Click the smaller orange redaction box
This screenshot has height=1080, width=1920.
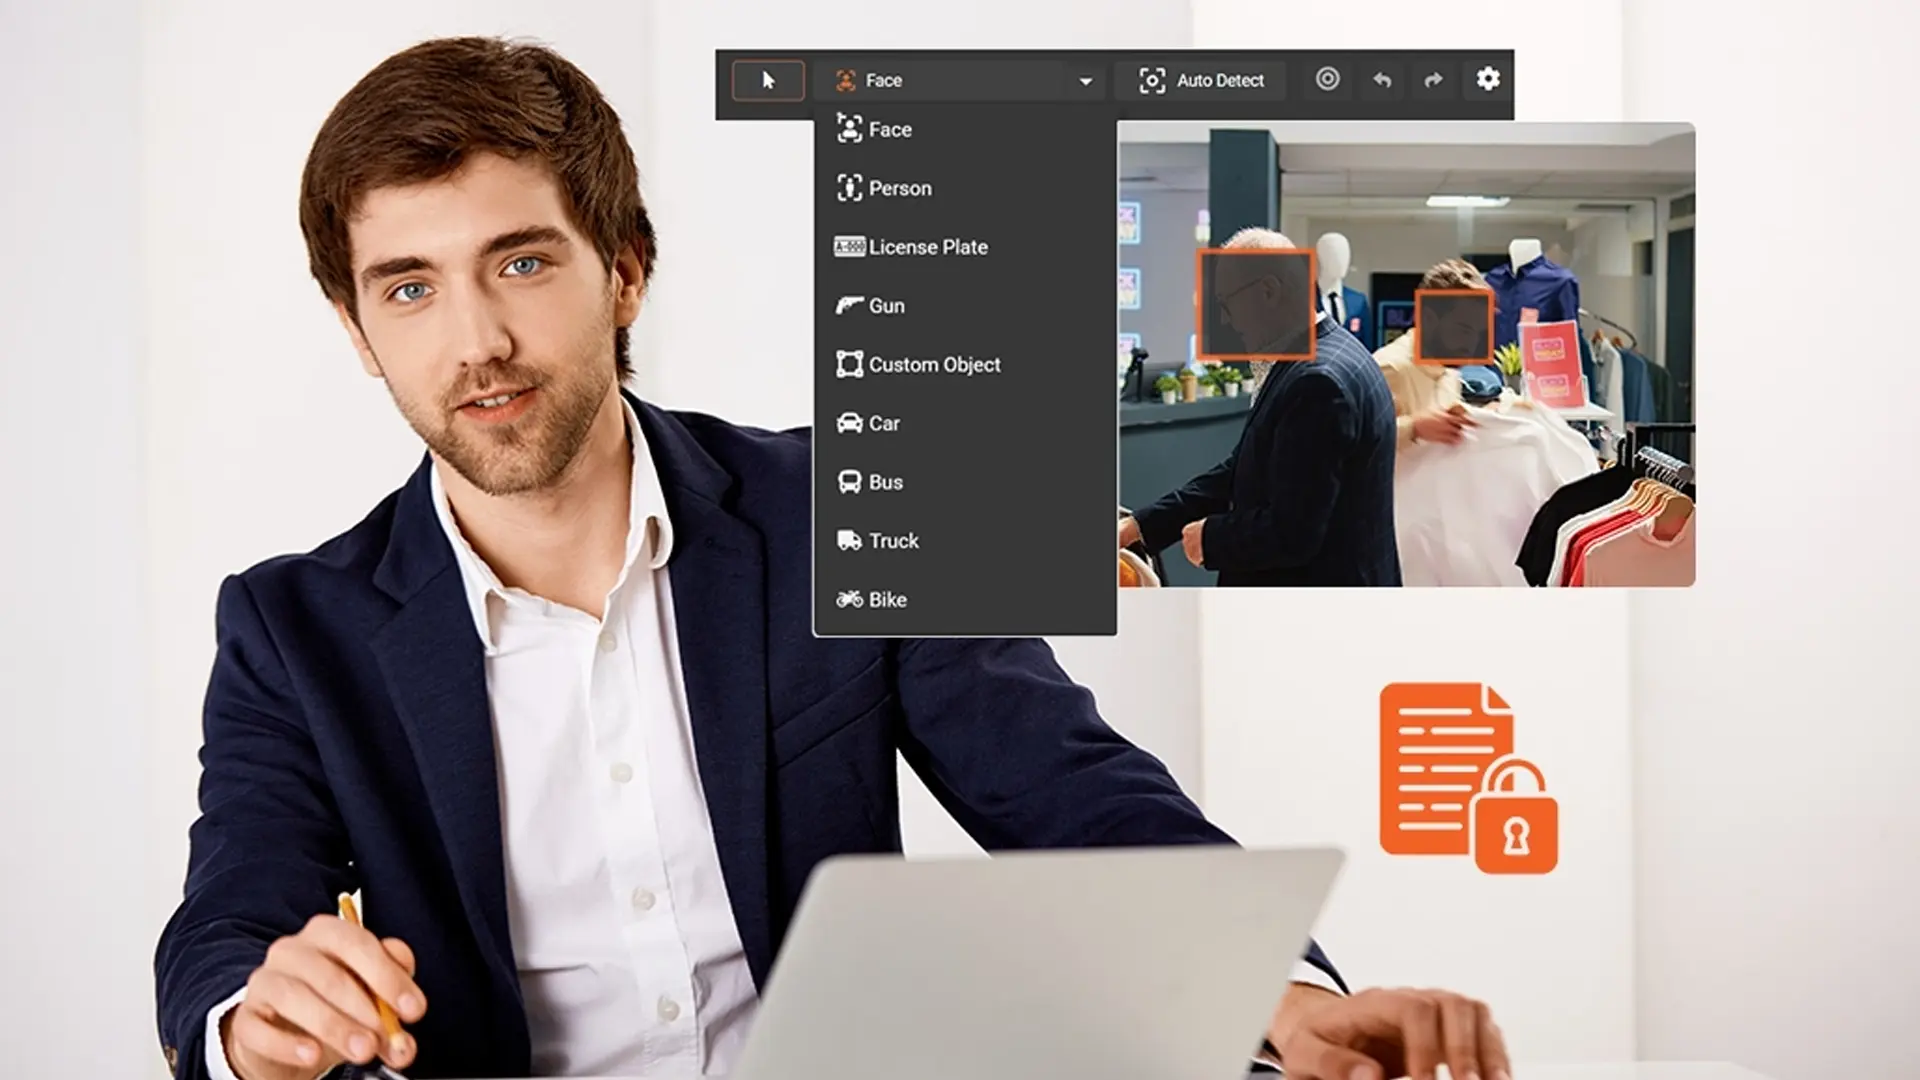1453,326
